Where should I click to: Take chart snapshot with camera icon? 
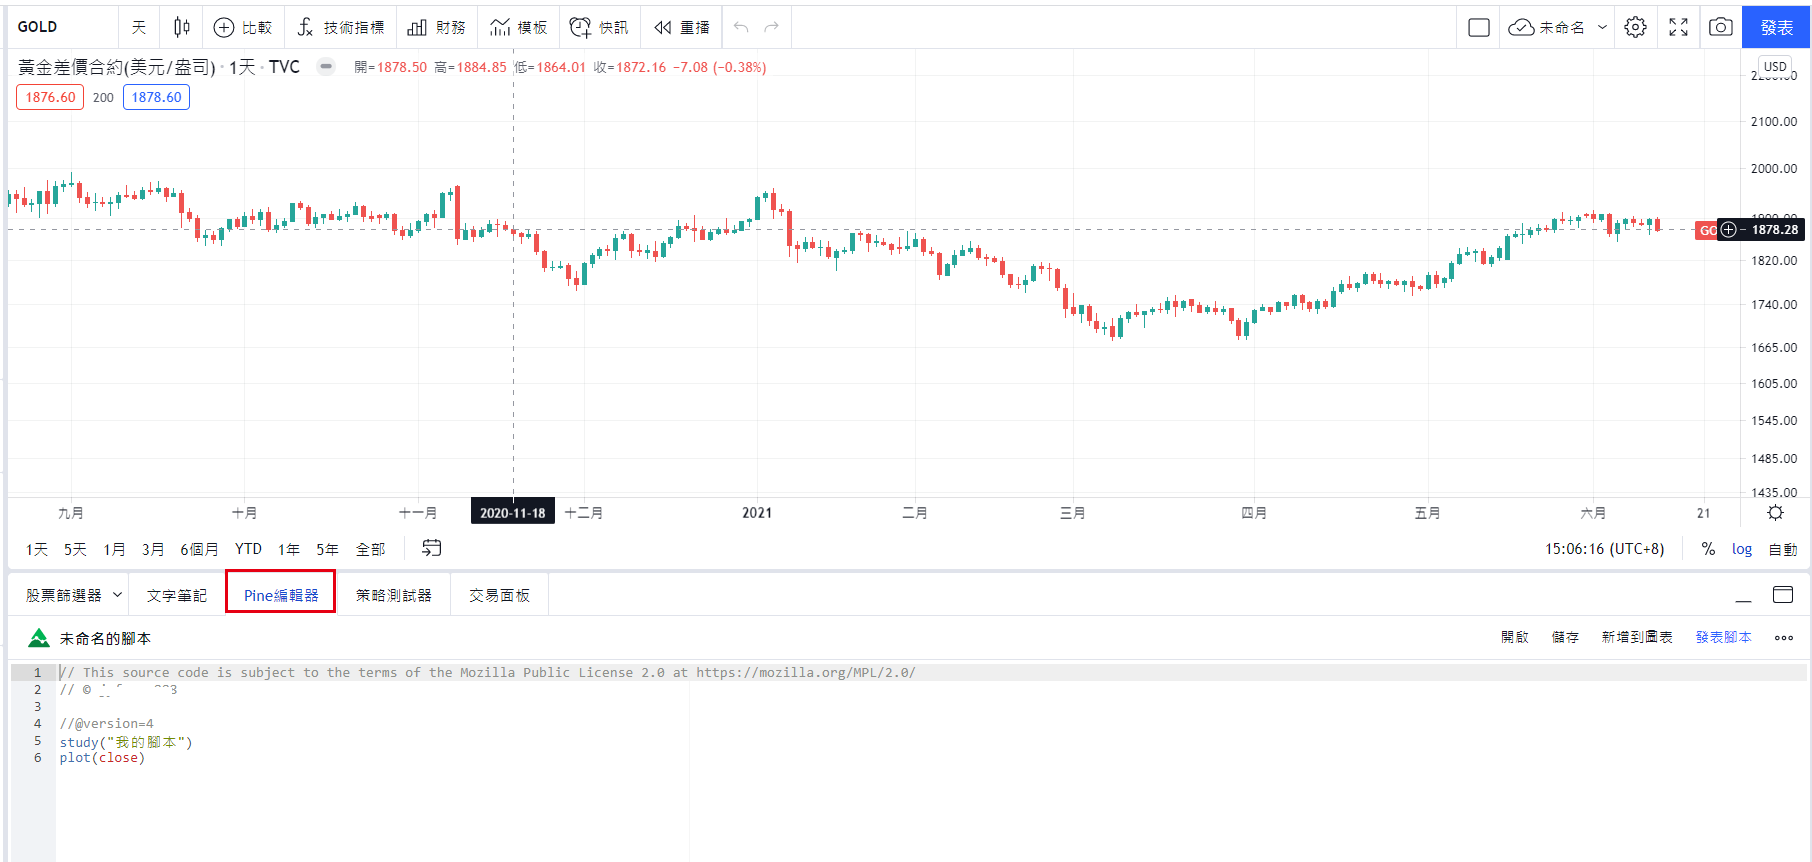(1720, 27)
